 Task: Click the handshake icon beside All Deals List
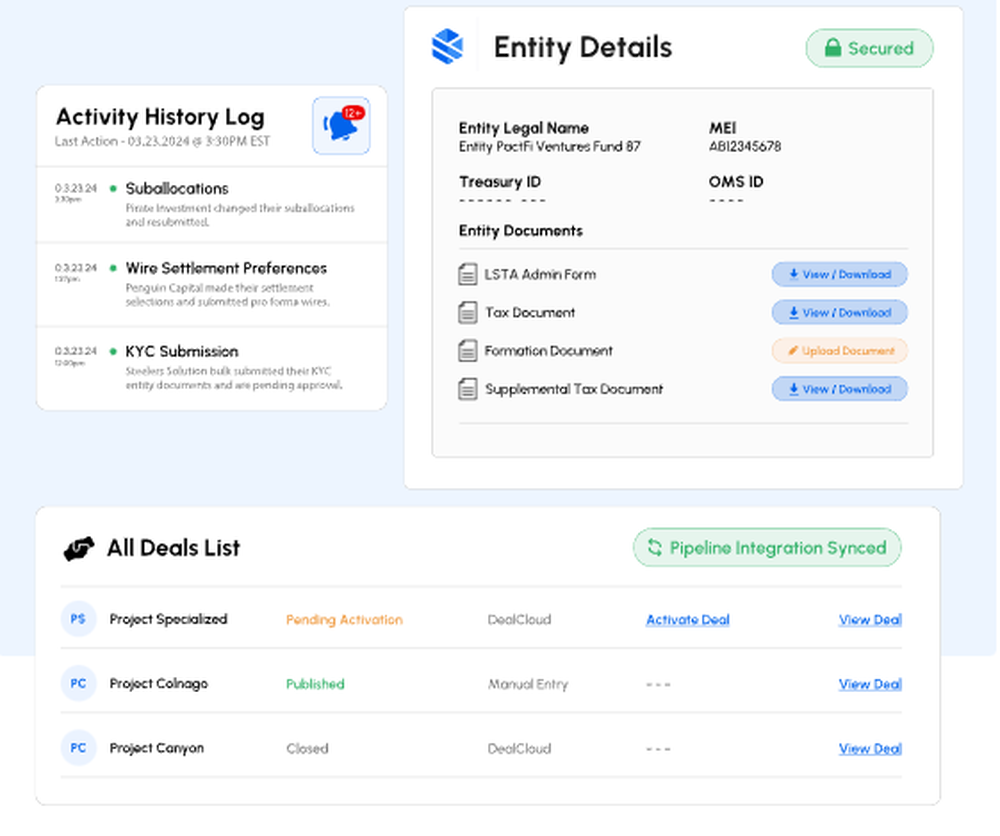[79, 547]
